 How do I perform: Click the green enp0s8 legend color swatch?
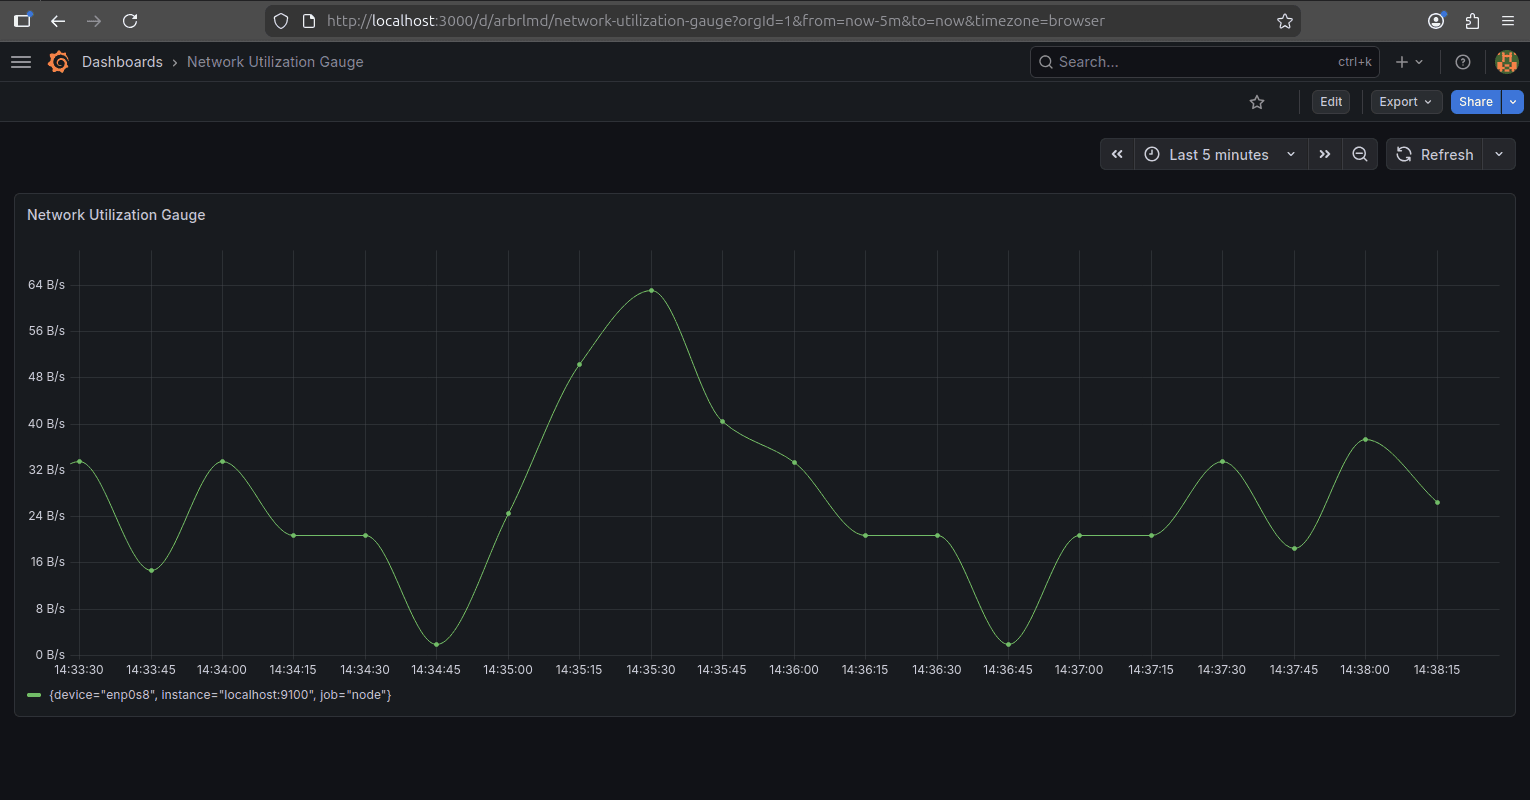(x=34, y=695)
